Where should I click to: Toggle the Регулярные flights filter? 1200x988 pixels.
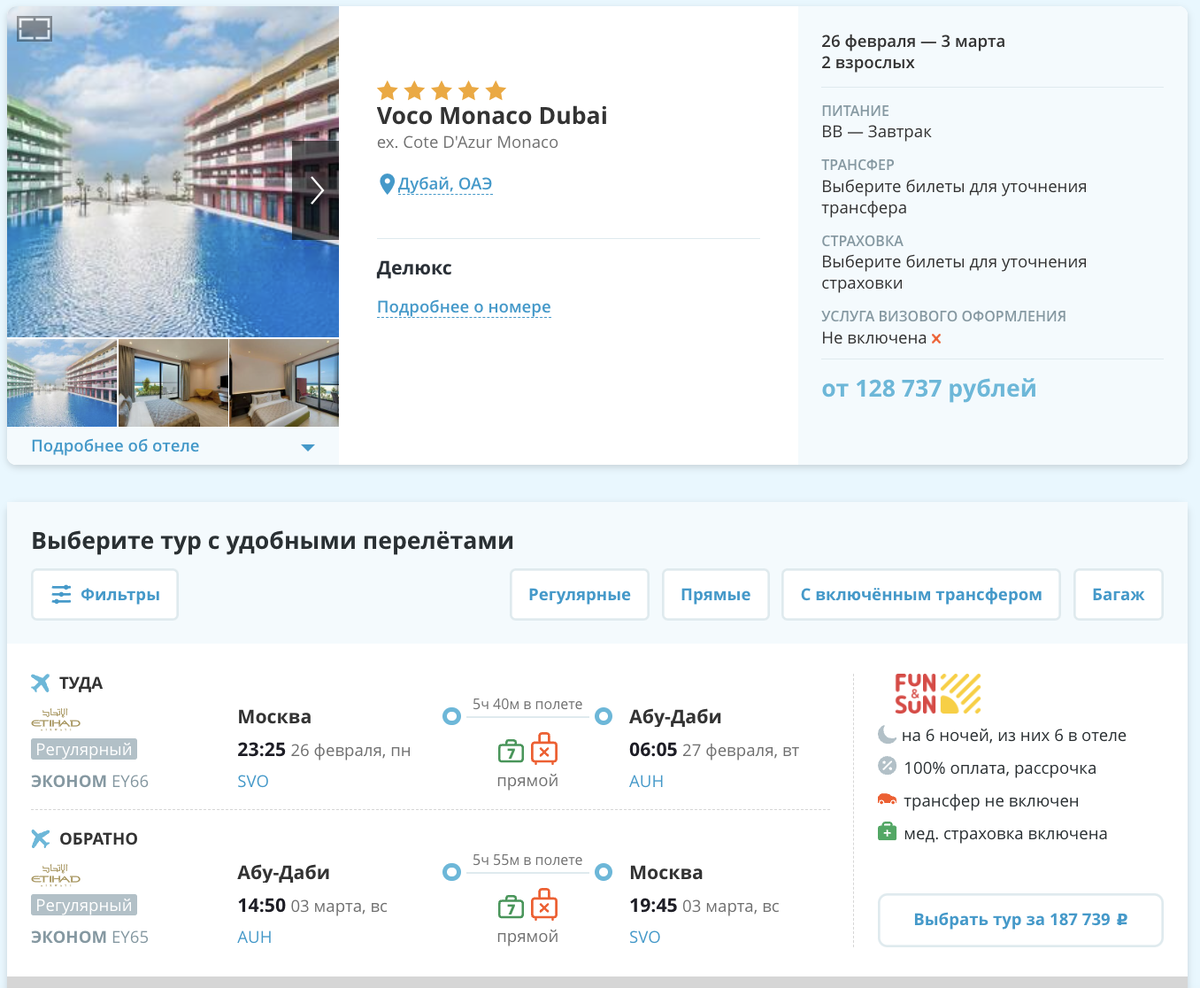point(579,595)
